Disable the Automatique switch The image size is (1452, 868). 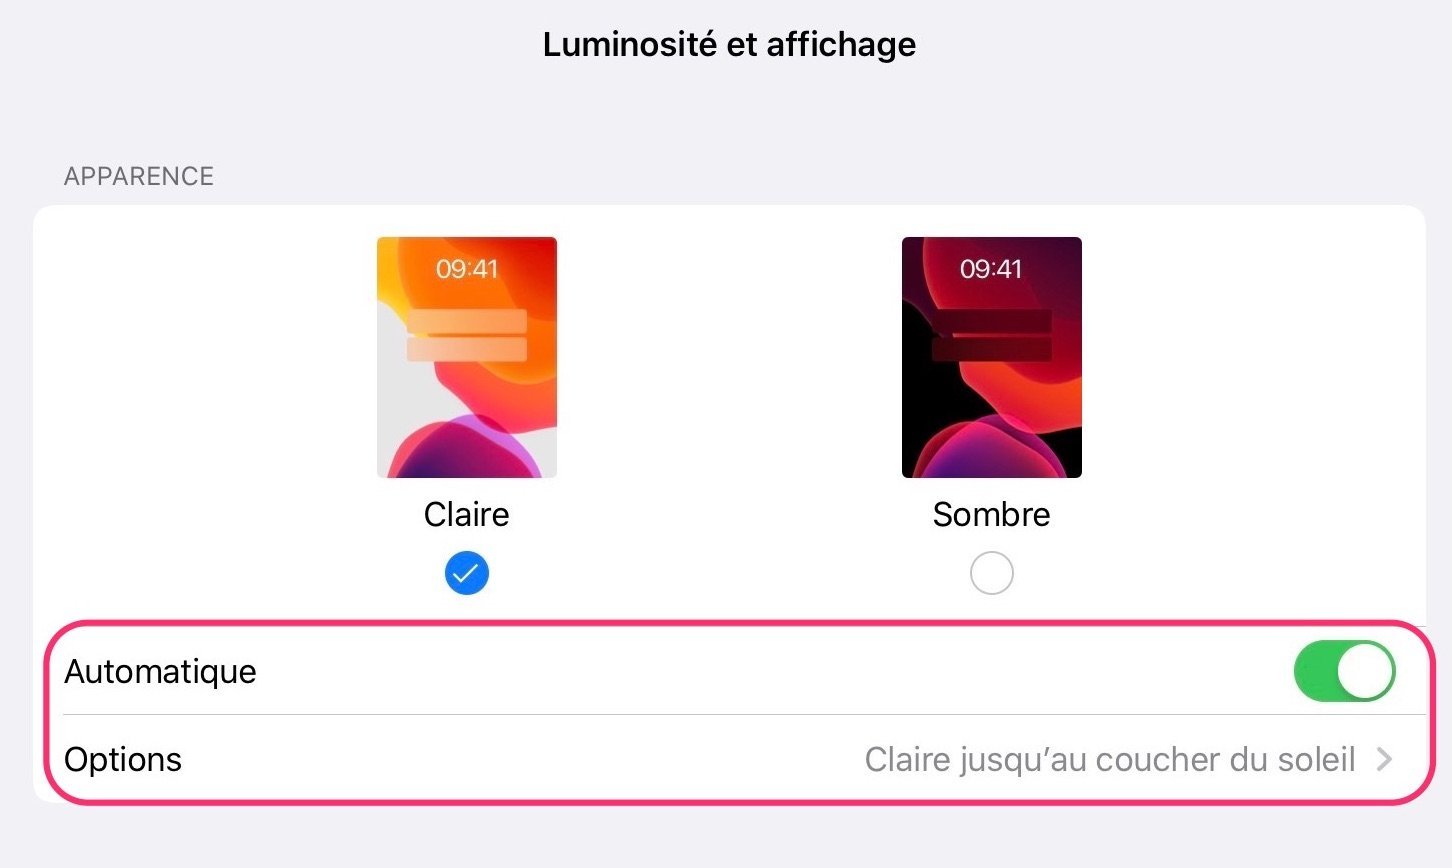(1343, 671)
